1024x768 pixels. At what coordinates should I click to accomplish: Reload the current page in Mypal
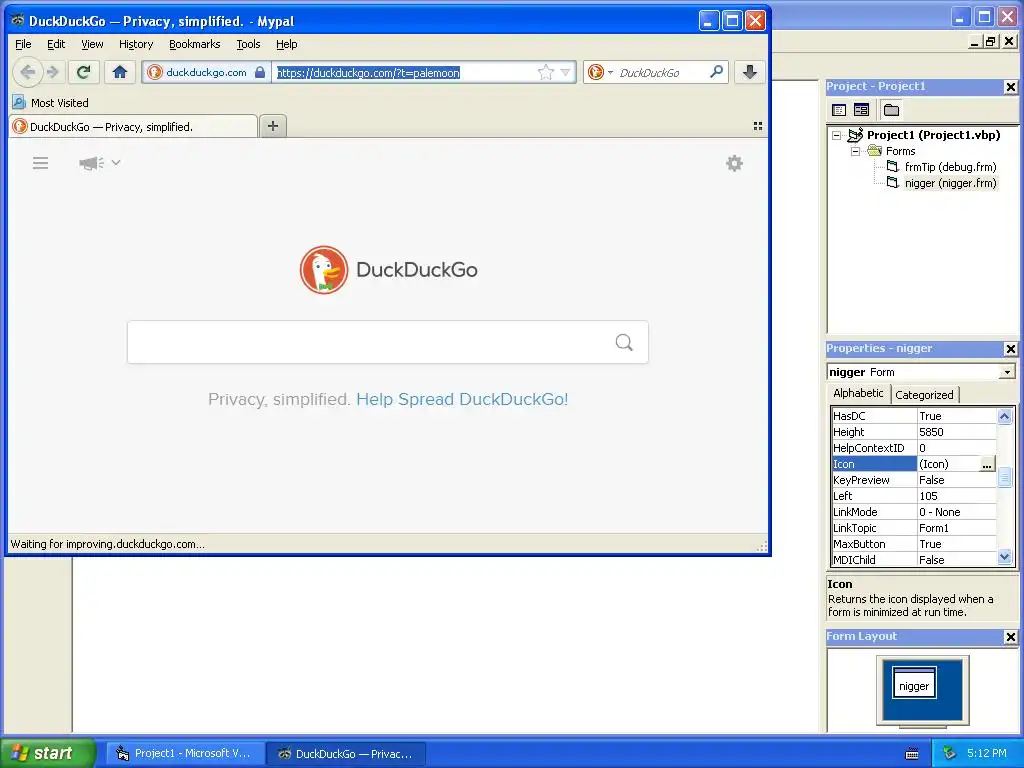click(x=83, y=72)
